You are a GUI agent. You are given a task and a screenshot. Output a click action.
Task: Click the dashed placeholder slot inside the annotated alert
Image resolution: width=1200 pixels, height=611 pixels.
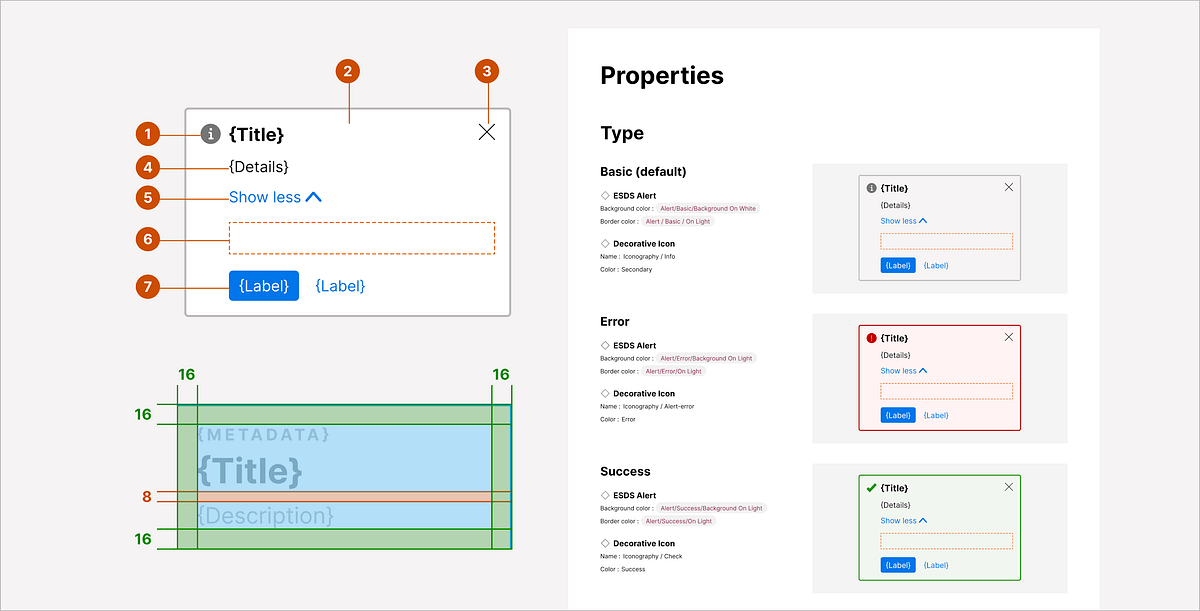362,238
